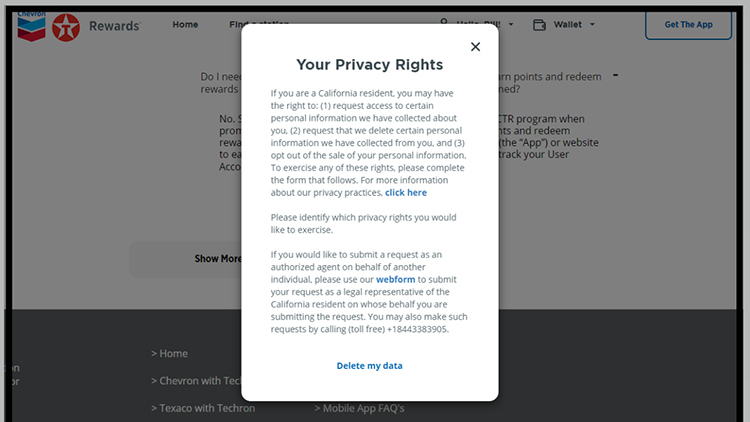The height and width of the screenshot is (422, 750).
Task: Click the Rewards header text
Action: 114,26
